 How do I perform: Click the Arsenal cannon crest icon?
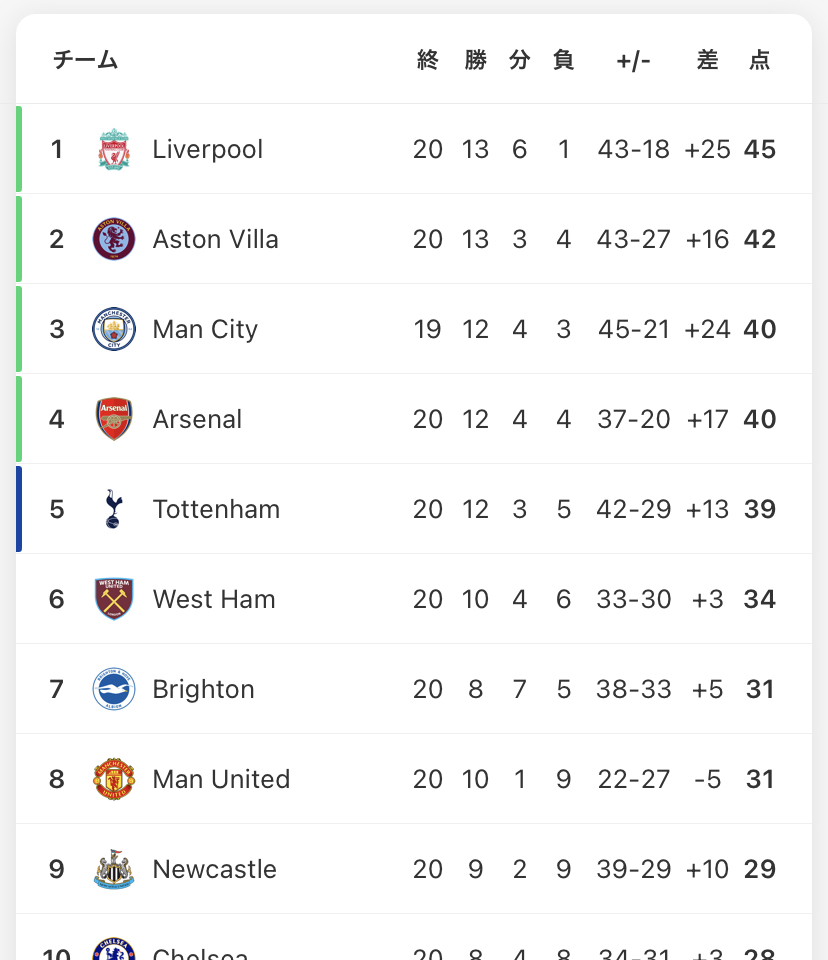pos(114,419)
